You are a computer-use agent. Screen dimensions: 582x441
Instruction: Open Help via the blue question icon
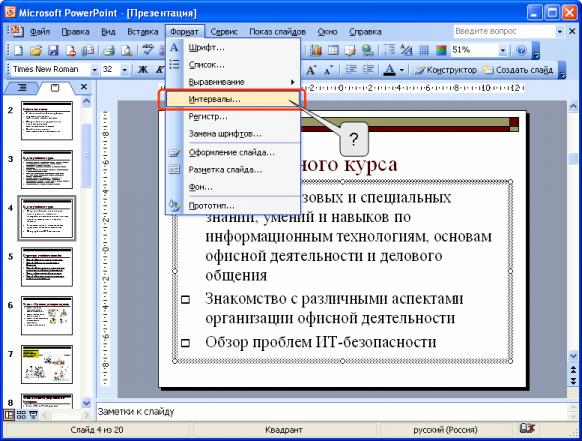(x=521, y=50)
